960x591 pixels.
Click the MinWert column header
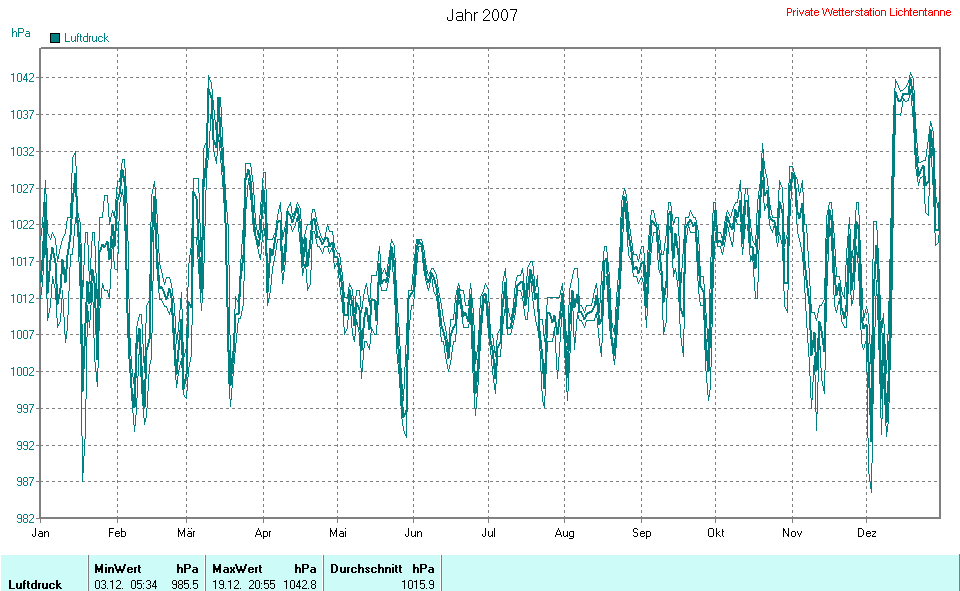(x=118, y=568)
